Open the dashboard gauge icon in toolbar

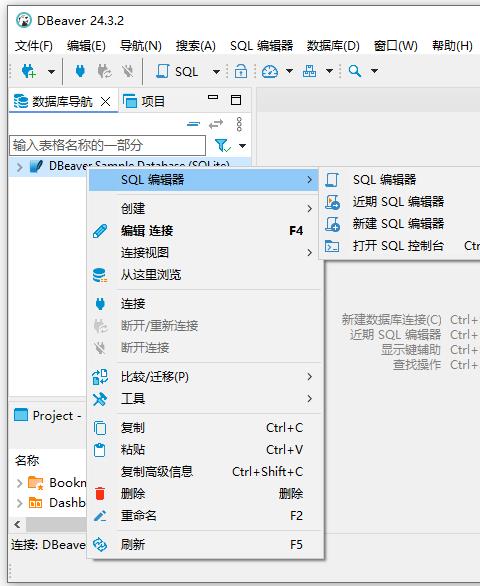pos(270,71)
